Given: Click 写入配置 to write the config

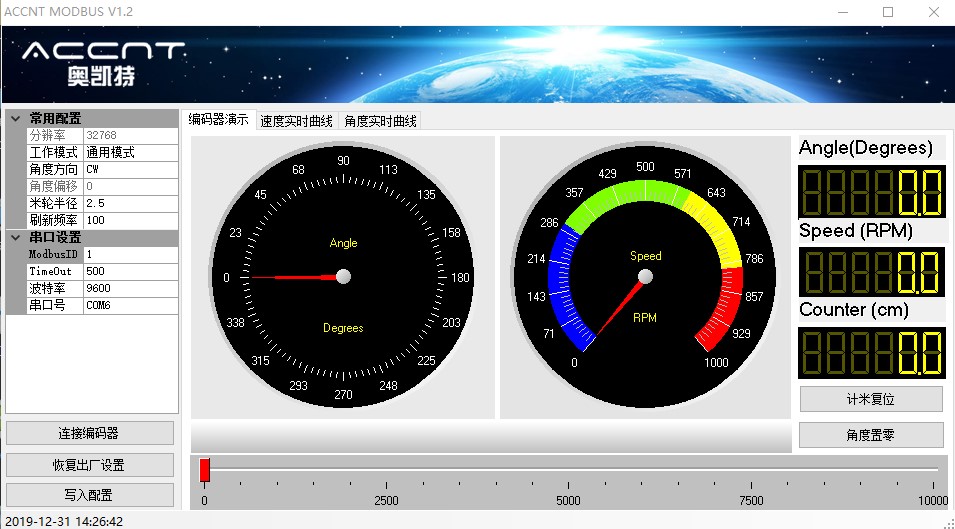Looking at the screenshot, I should [90, 495].
